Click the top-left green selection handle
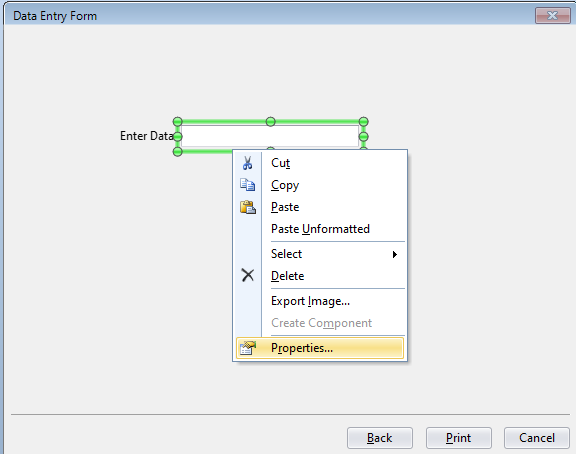 177,122
